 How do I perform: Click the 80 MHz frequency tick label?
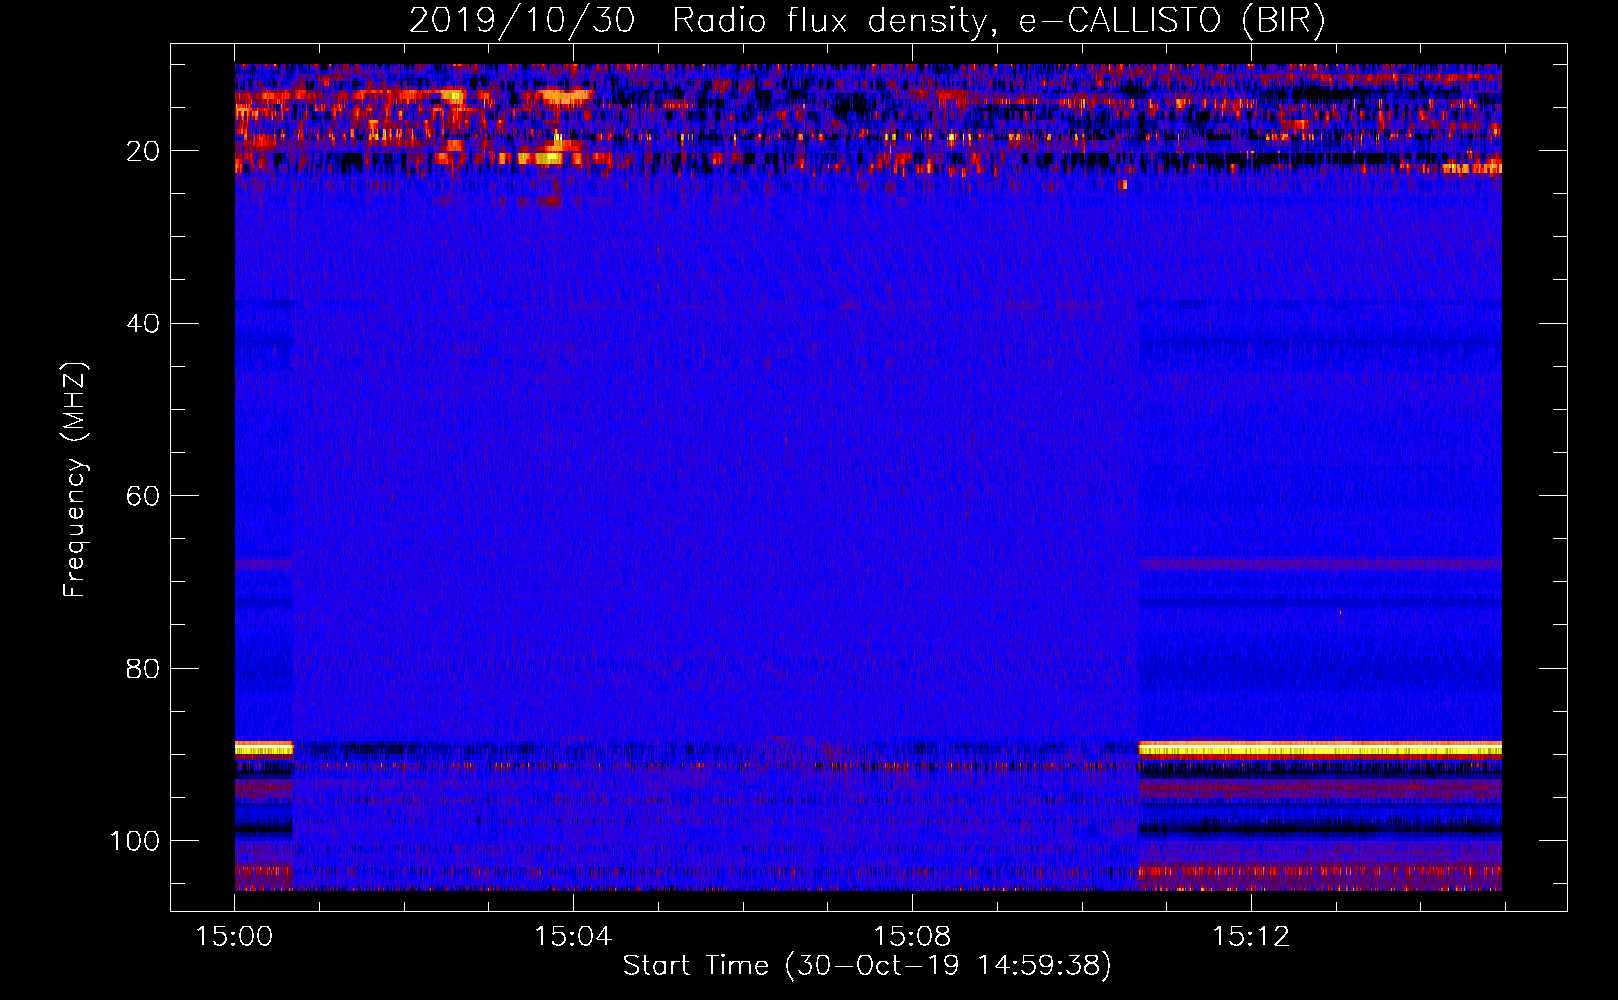(143, 669)
